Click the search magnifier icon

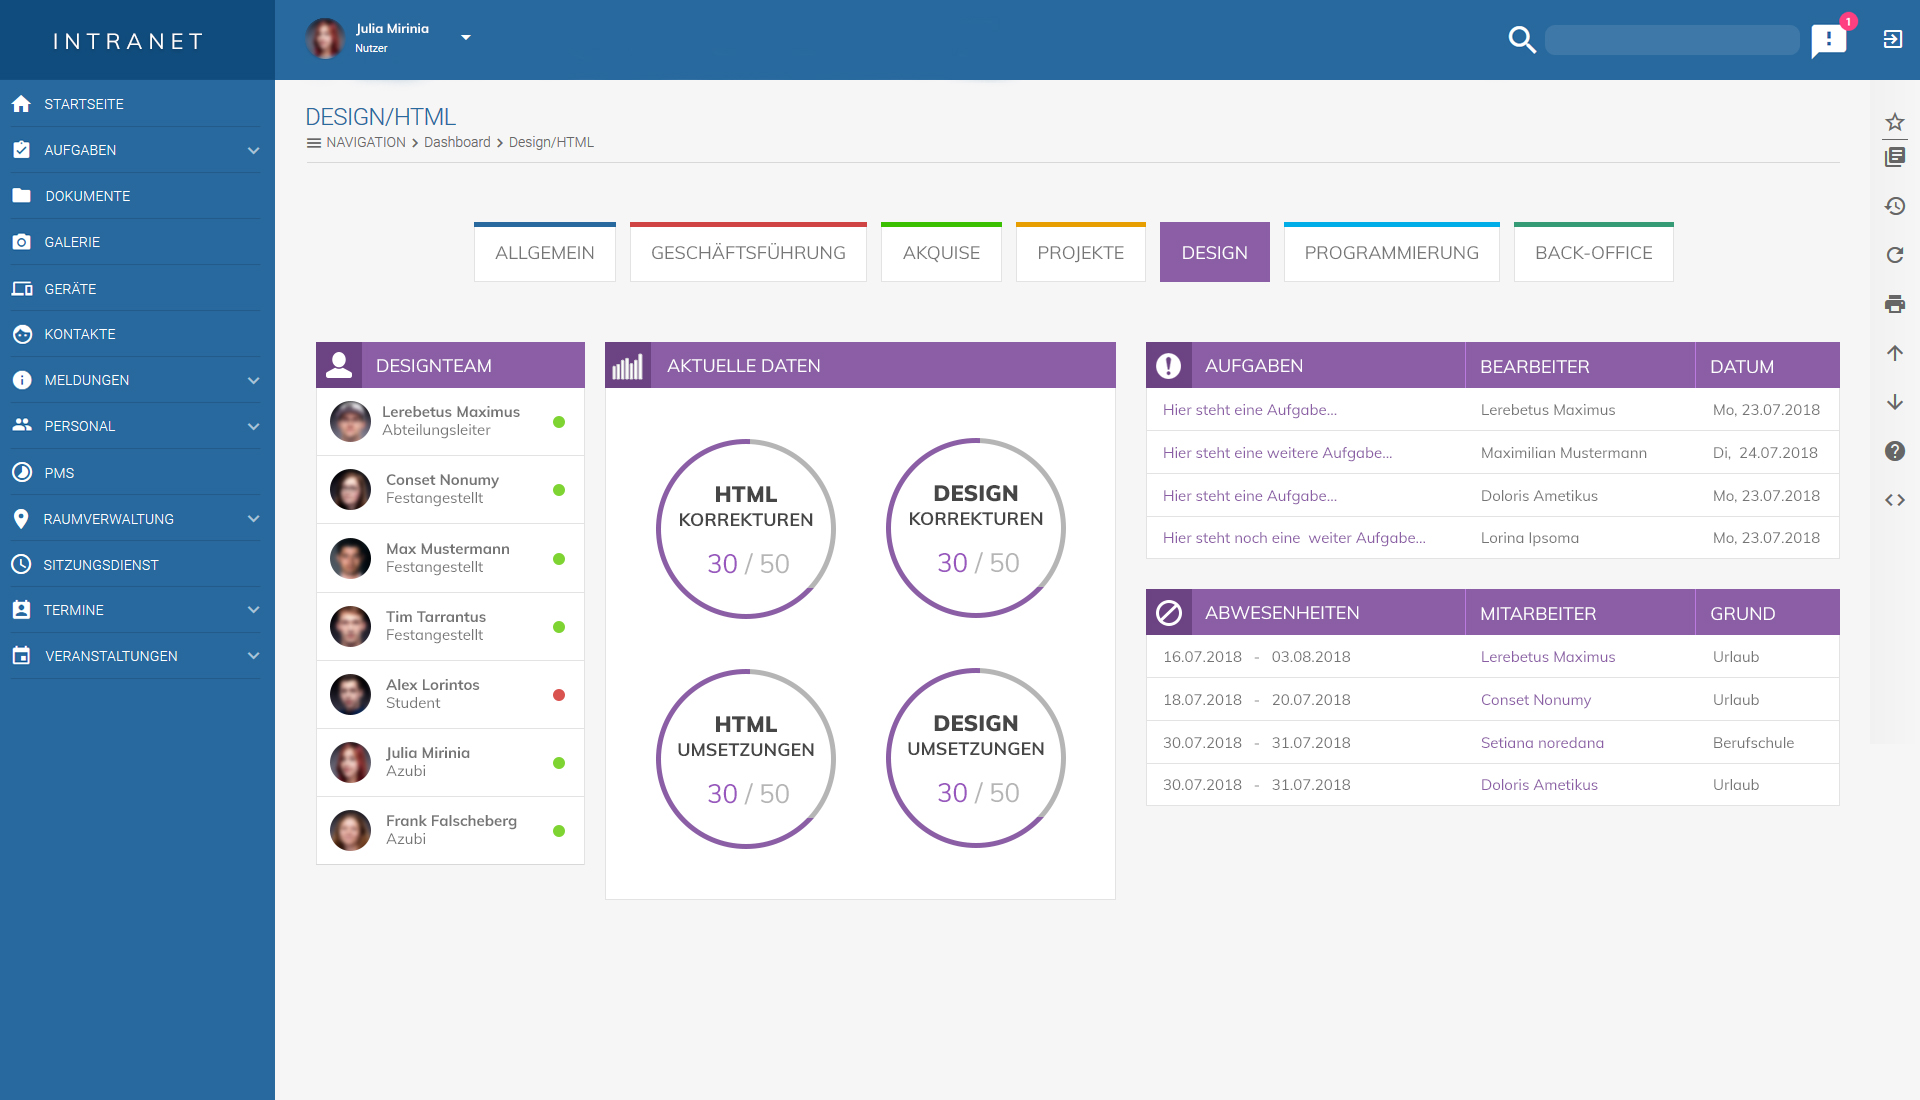click(1521, 40)
